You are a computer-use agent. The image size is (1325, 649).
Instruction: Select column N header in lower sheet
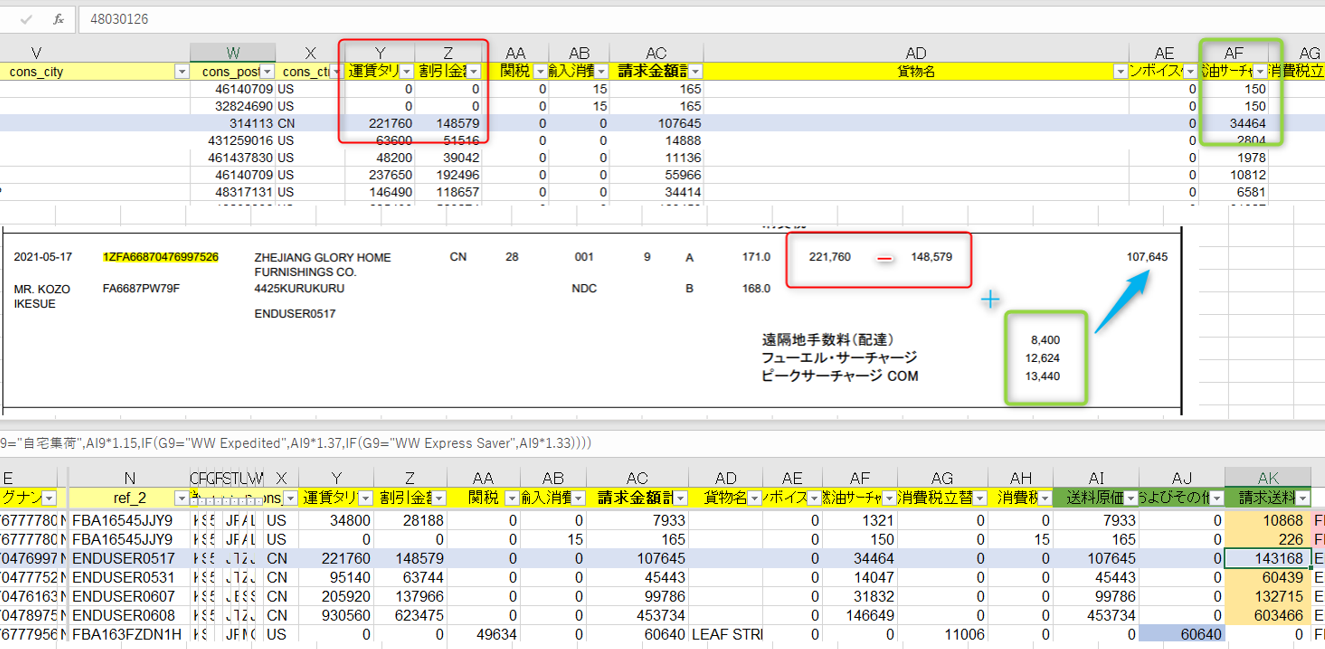click(x=130, y=478)
